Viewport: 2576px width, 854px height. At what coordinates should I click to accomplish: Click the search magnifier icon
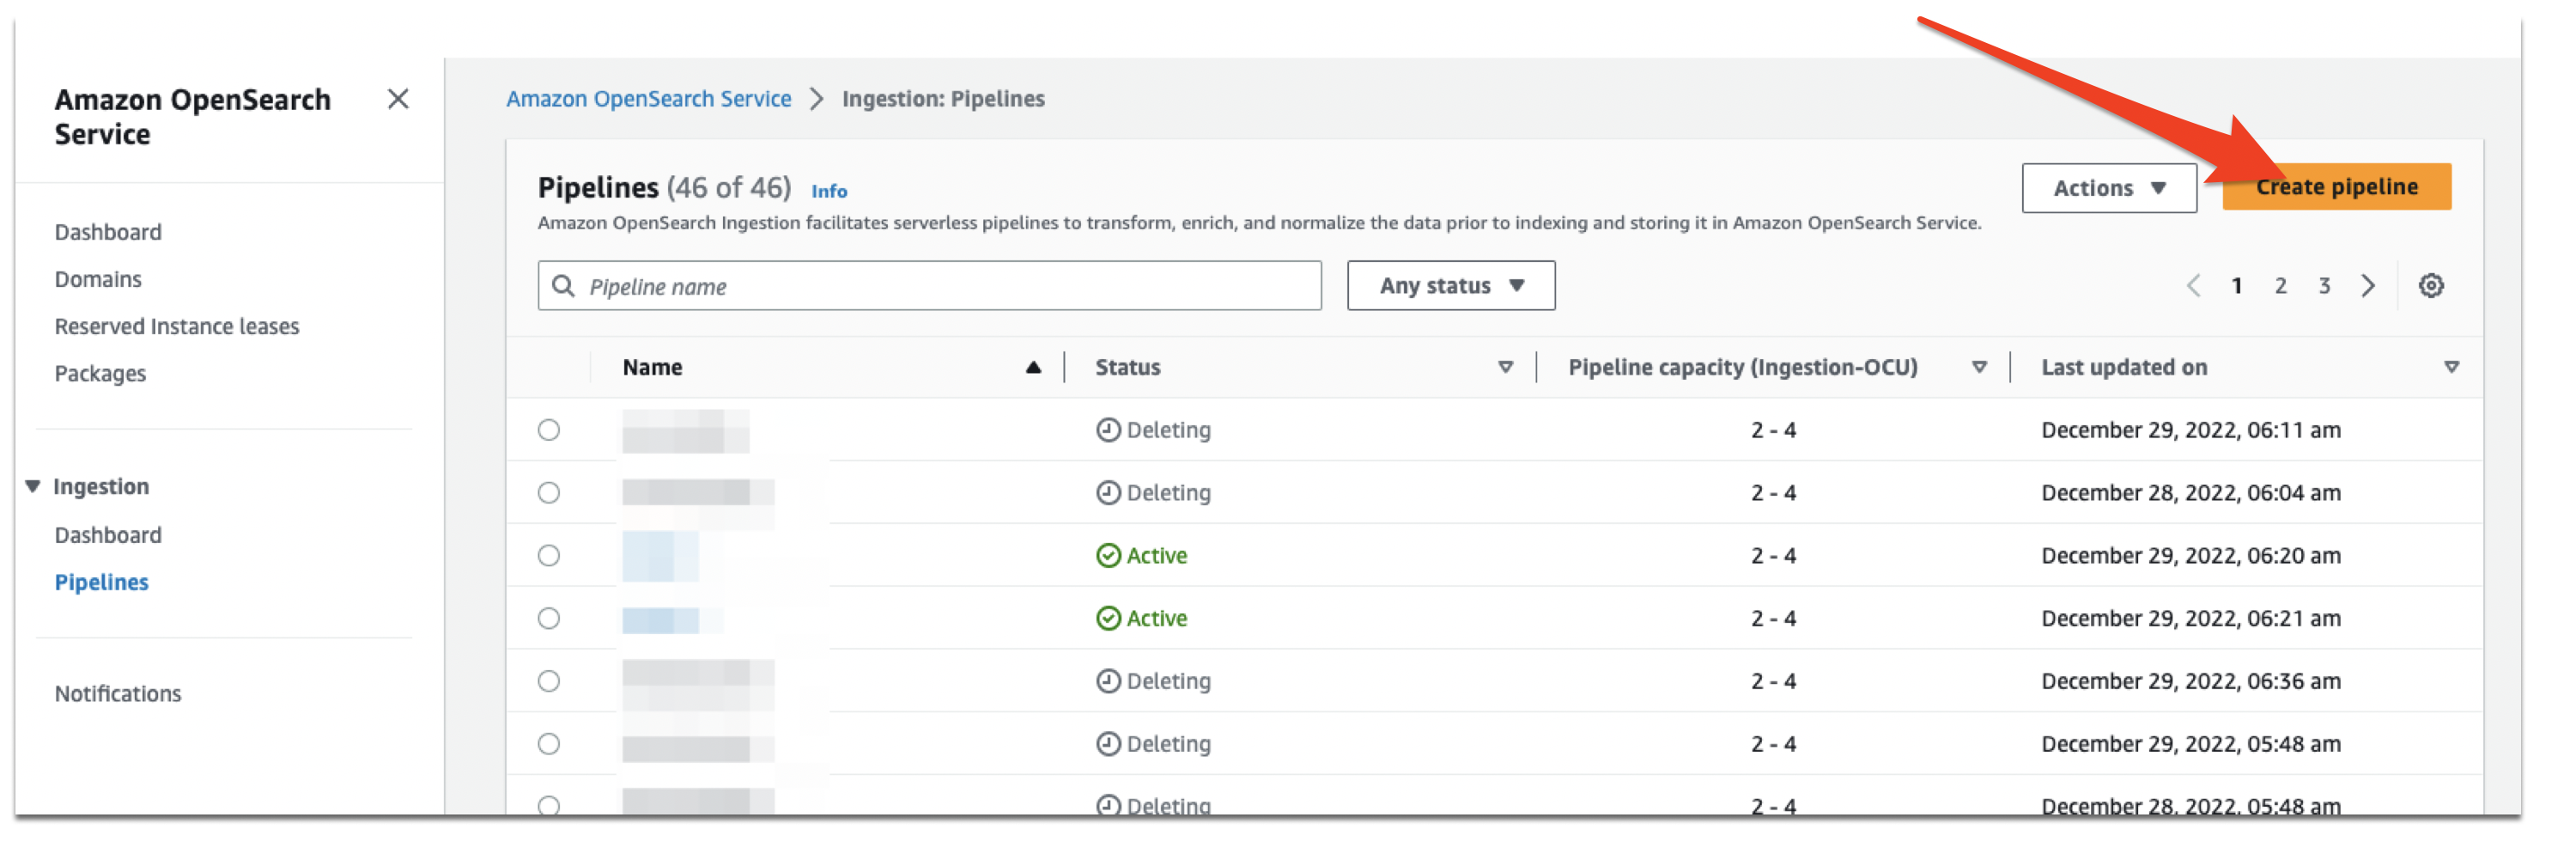coord(563,286)
